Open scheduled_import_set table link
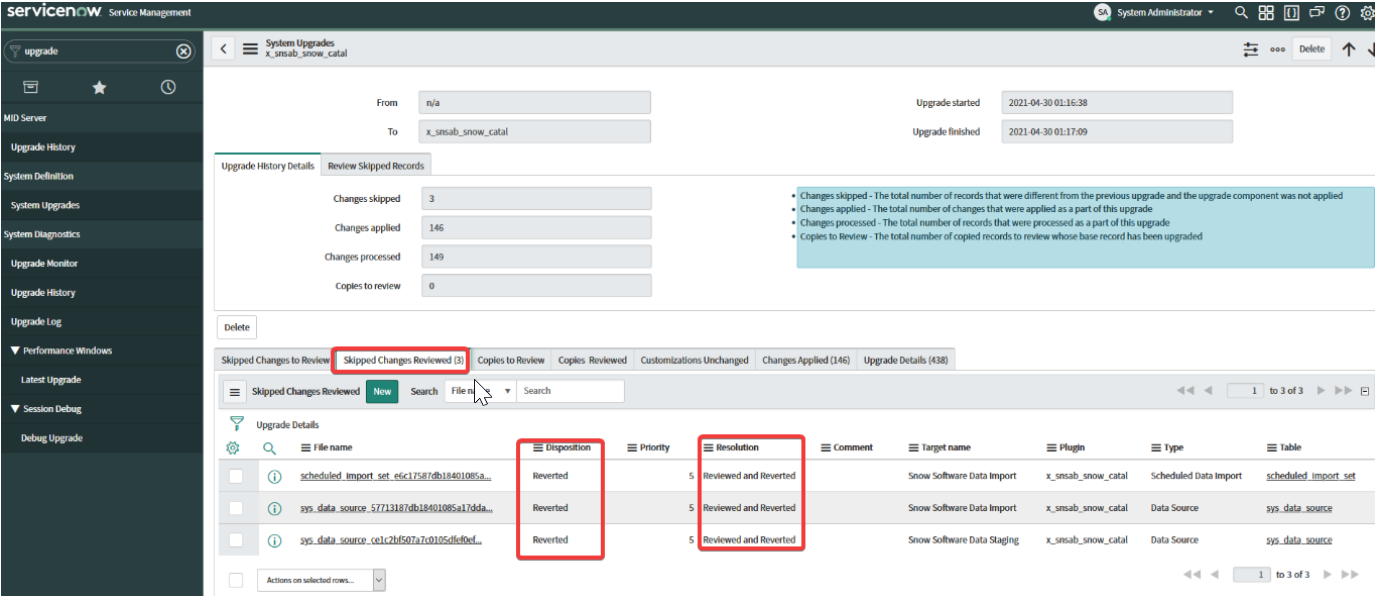The height and width of the screenshot is (596, 1377). 1311,476
